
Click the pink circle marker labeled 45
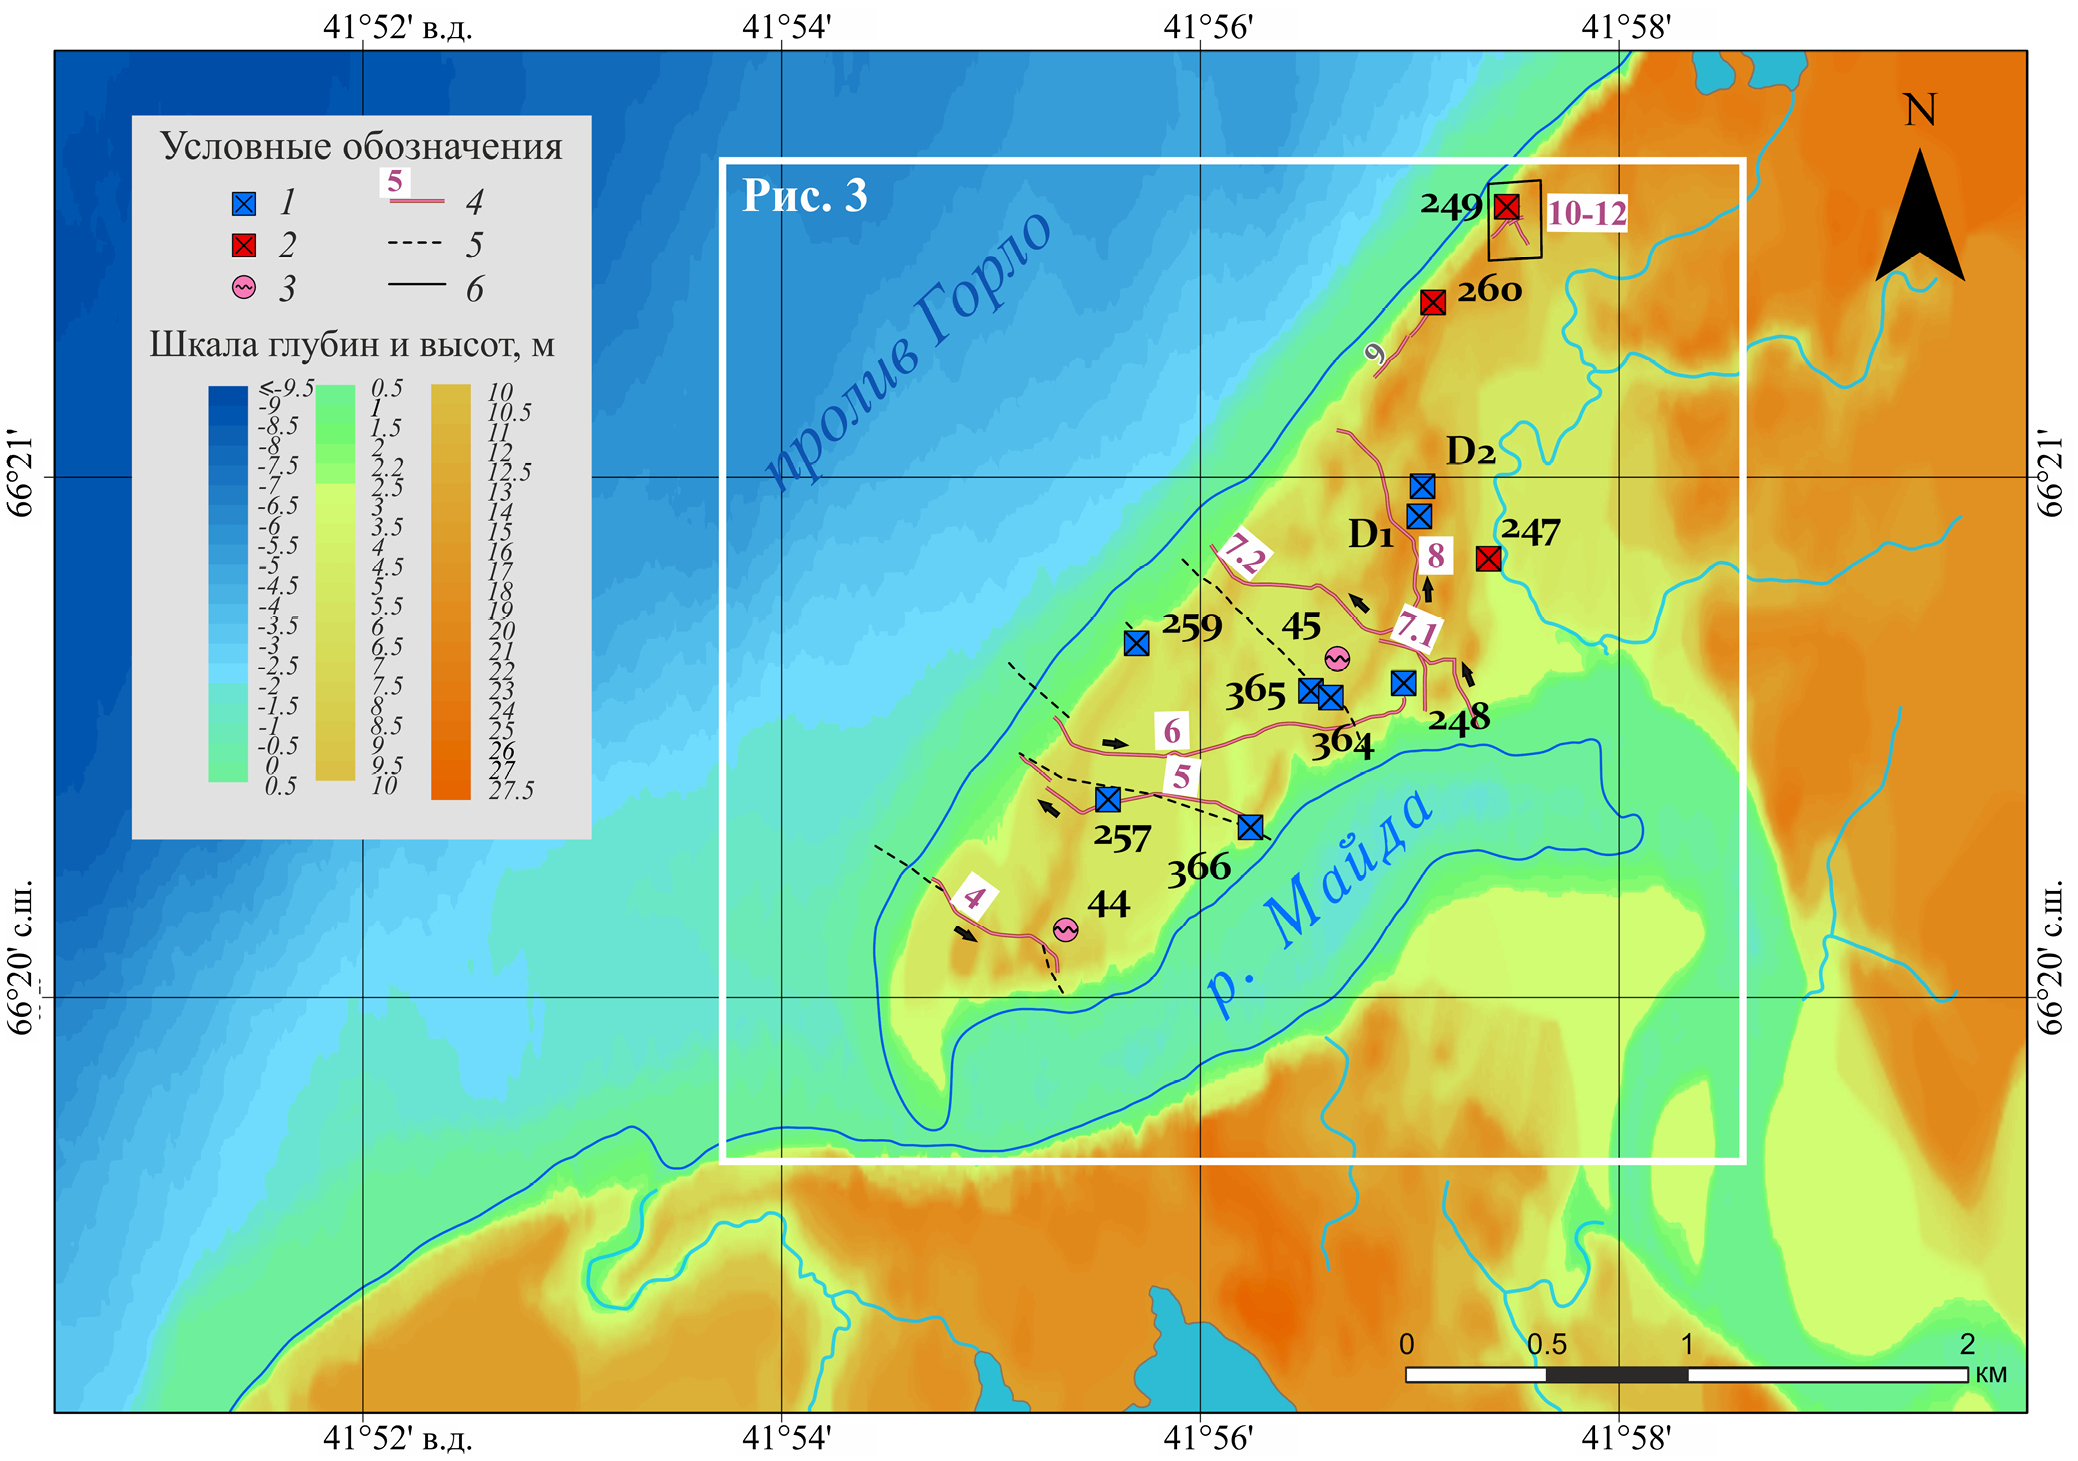[x=1337, y=658]
